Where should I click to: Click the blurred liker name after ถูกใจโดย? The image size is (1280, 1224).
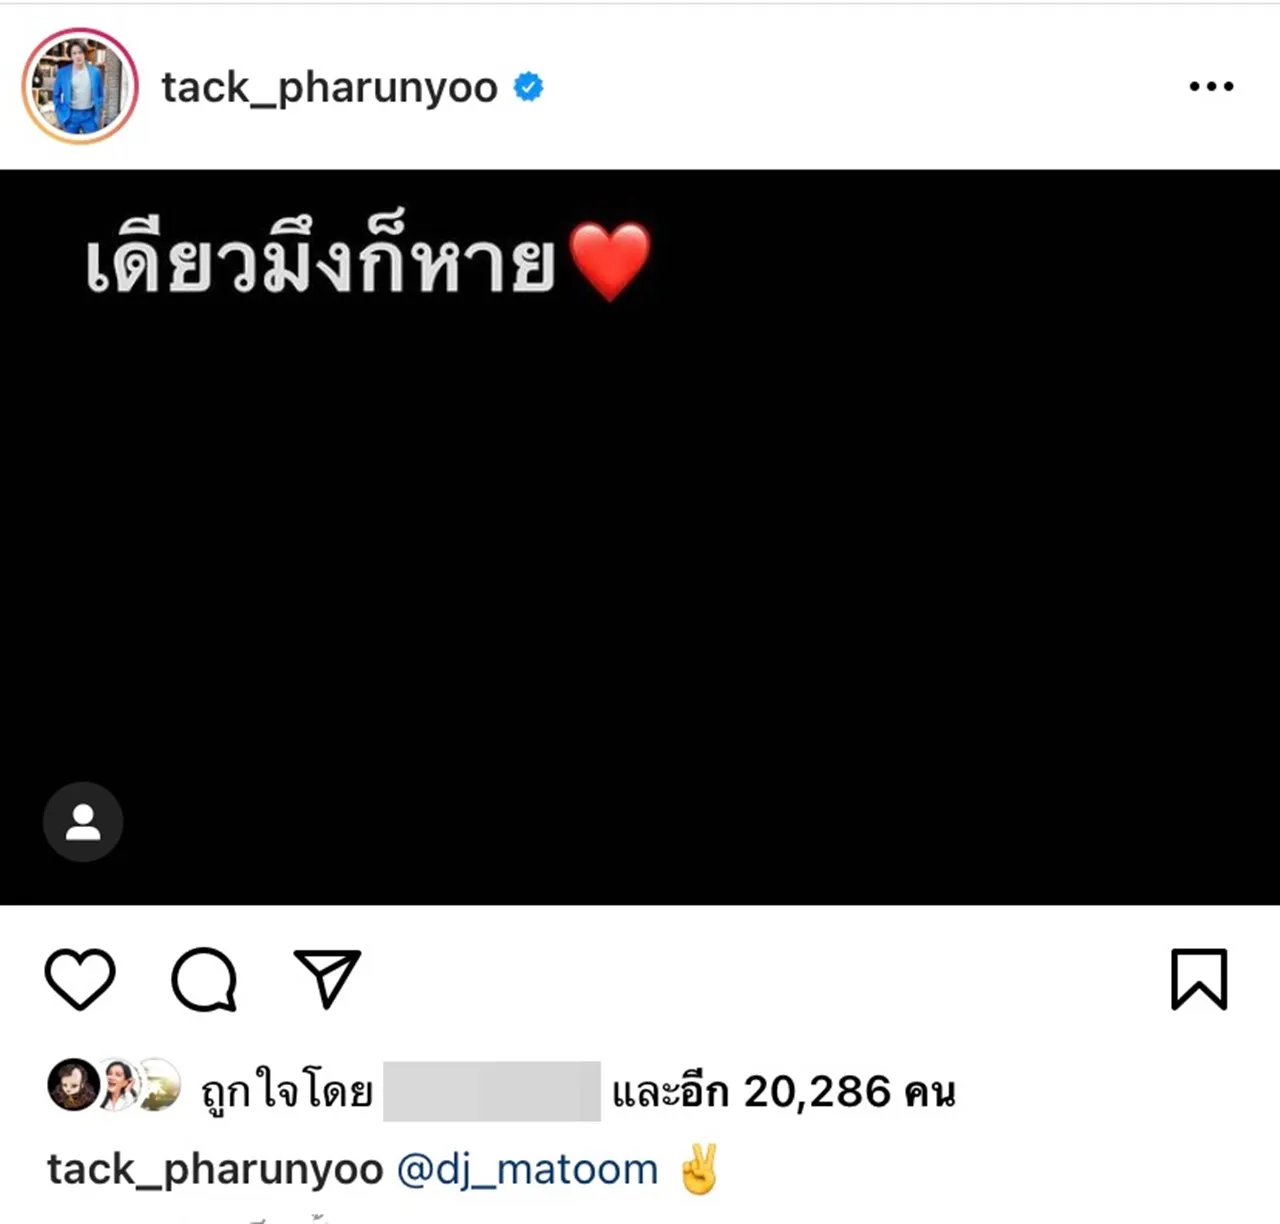492,1091
